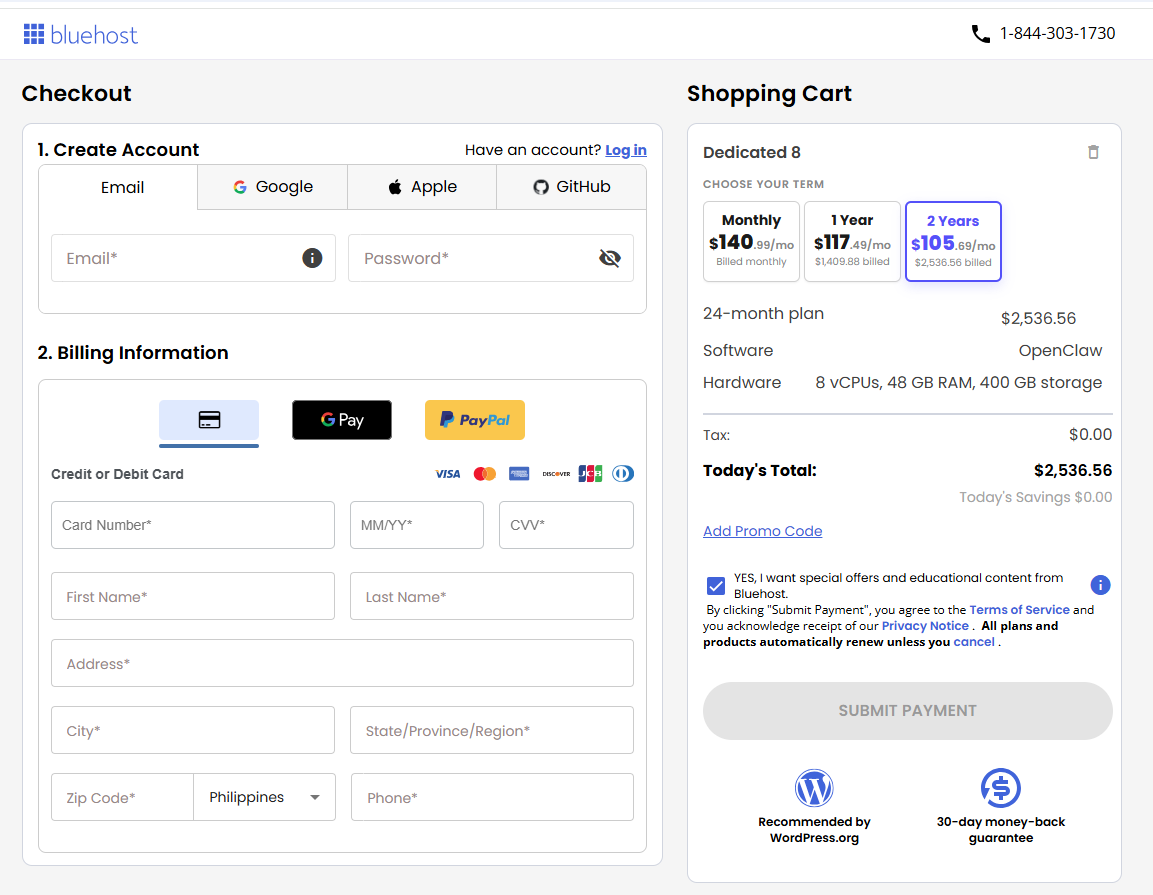Image resolution: width=1153 pixels, height=895 pixels.
Task: Click the cancel link in renewal notice
Action: (974, 642)
